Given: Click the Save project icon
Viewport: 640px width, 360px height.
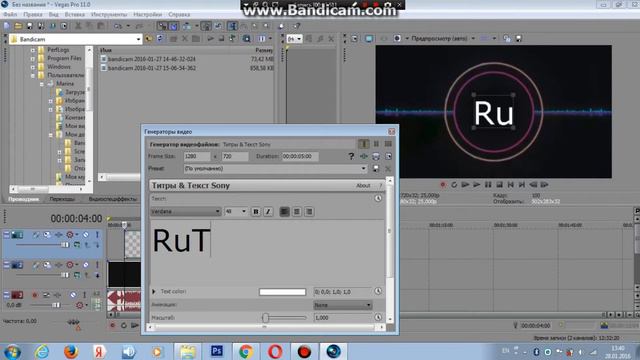Looking at the screenshot, I should coord(29,26).
